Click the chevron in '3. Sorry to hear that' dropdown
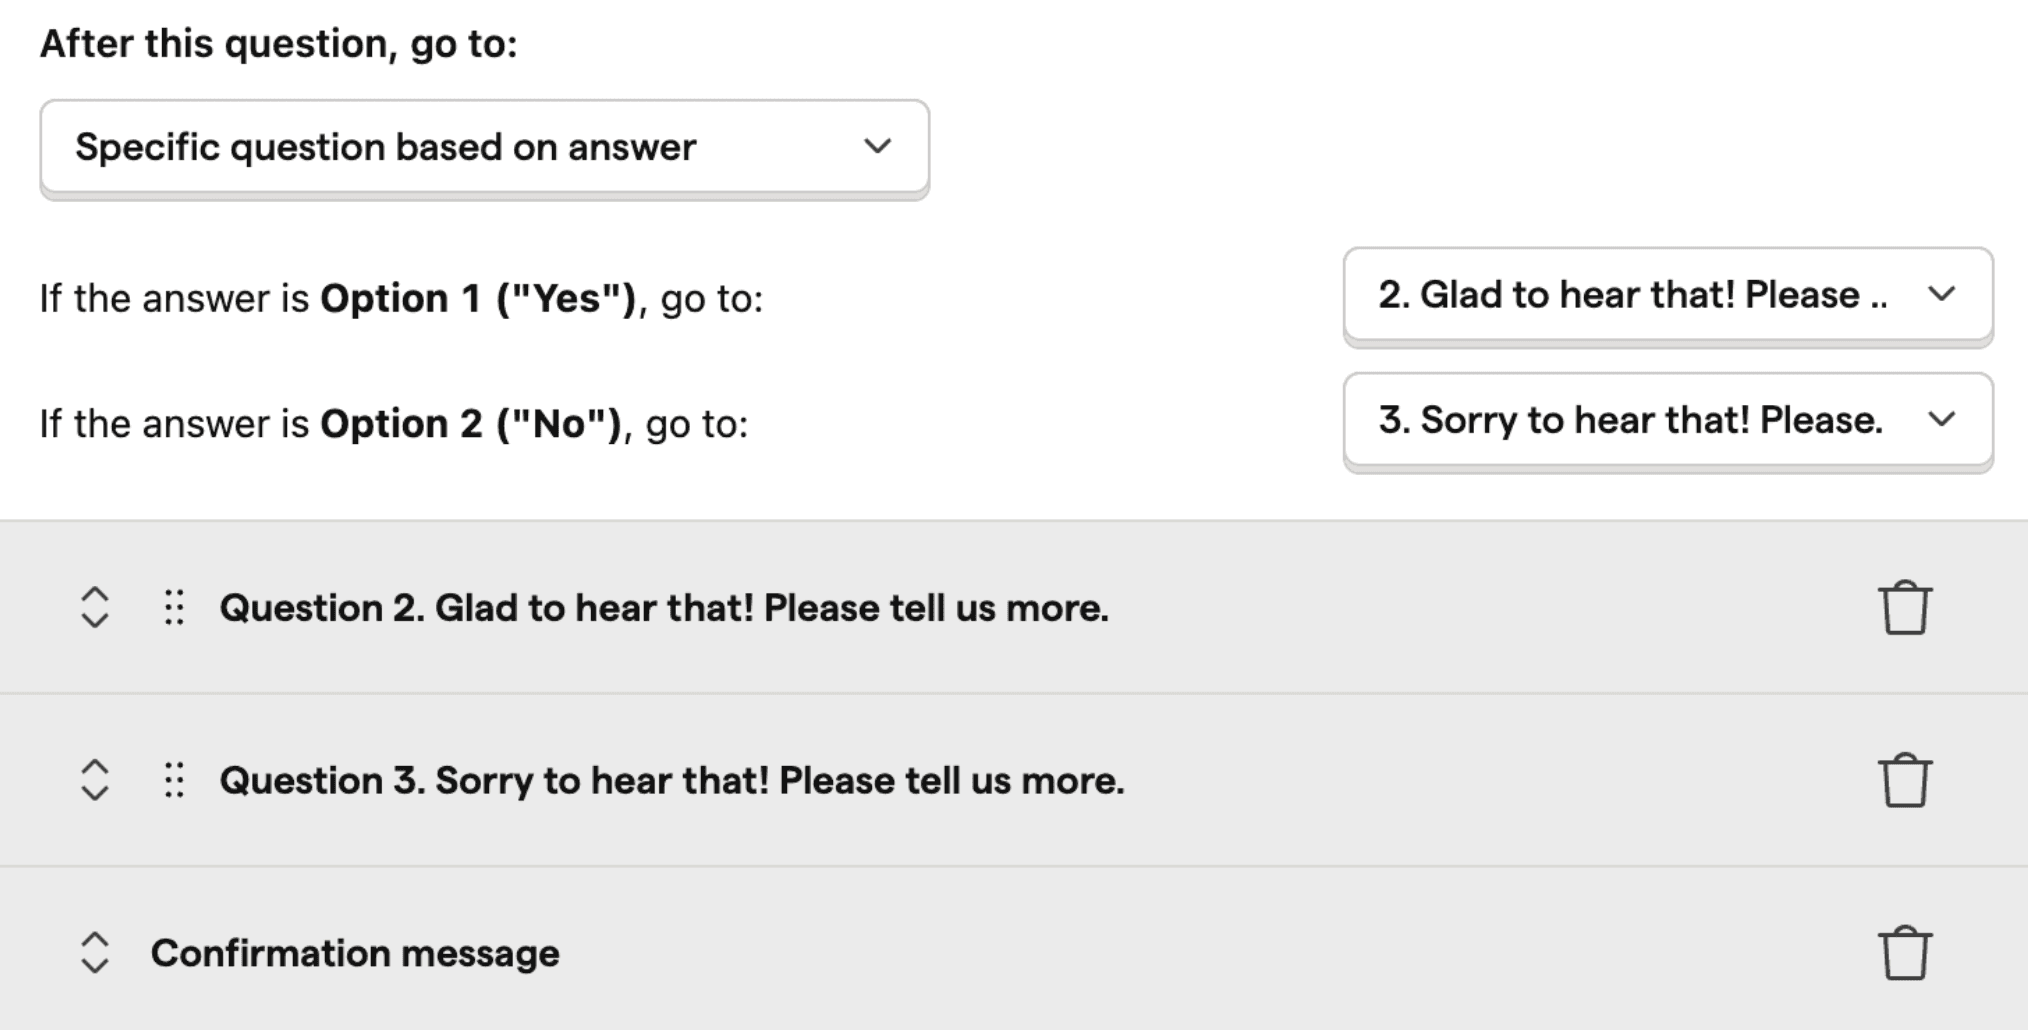The height and width of the screenshot is (1030, 2028). tap(1941, 420)
